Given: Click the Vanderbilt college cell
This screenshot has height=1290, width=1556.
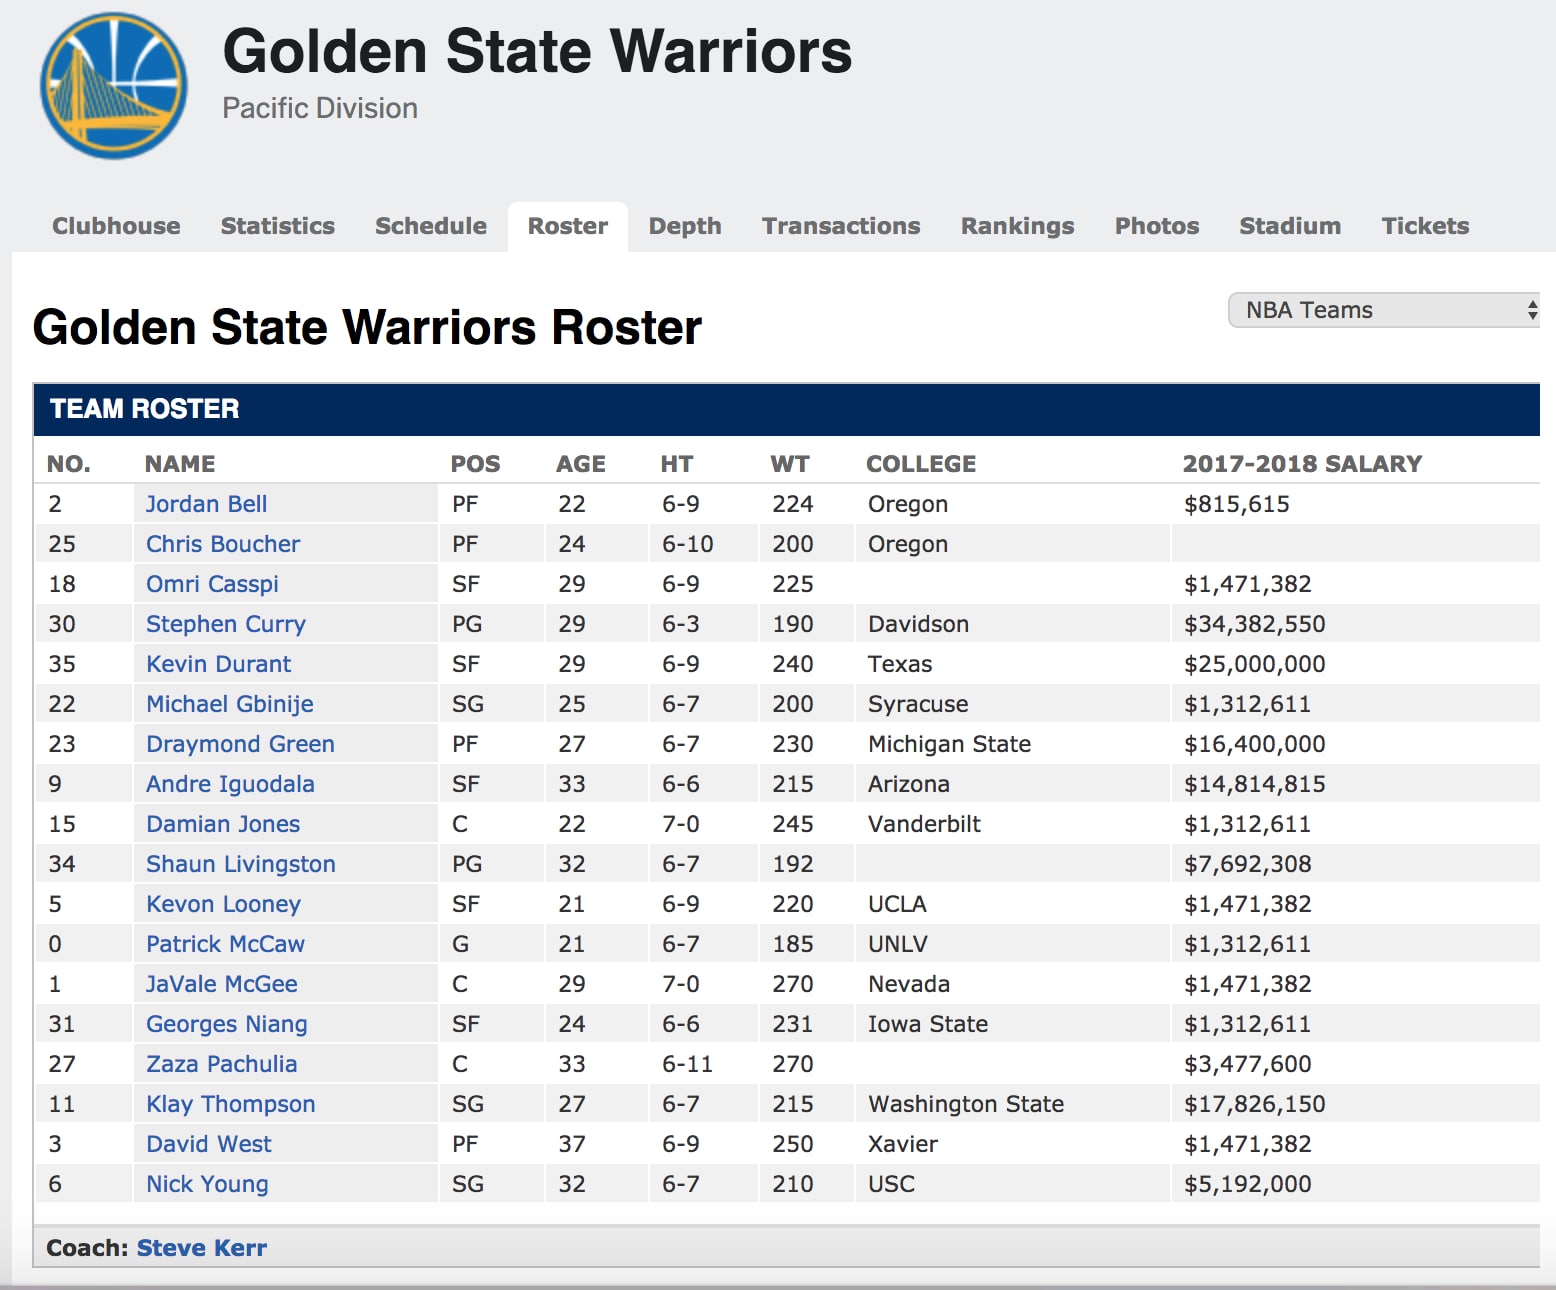Looking at the screenshot, I should 924,824.
